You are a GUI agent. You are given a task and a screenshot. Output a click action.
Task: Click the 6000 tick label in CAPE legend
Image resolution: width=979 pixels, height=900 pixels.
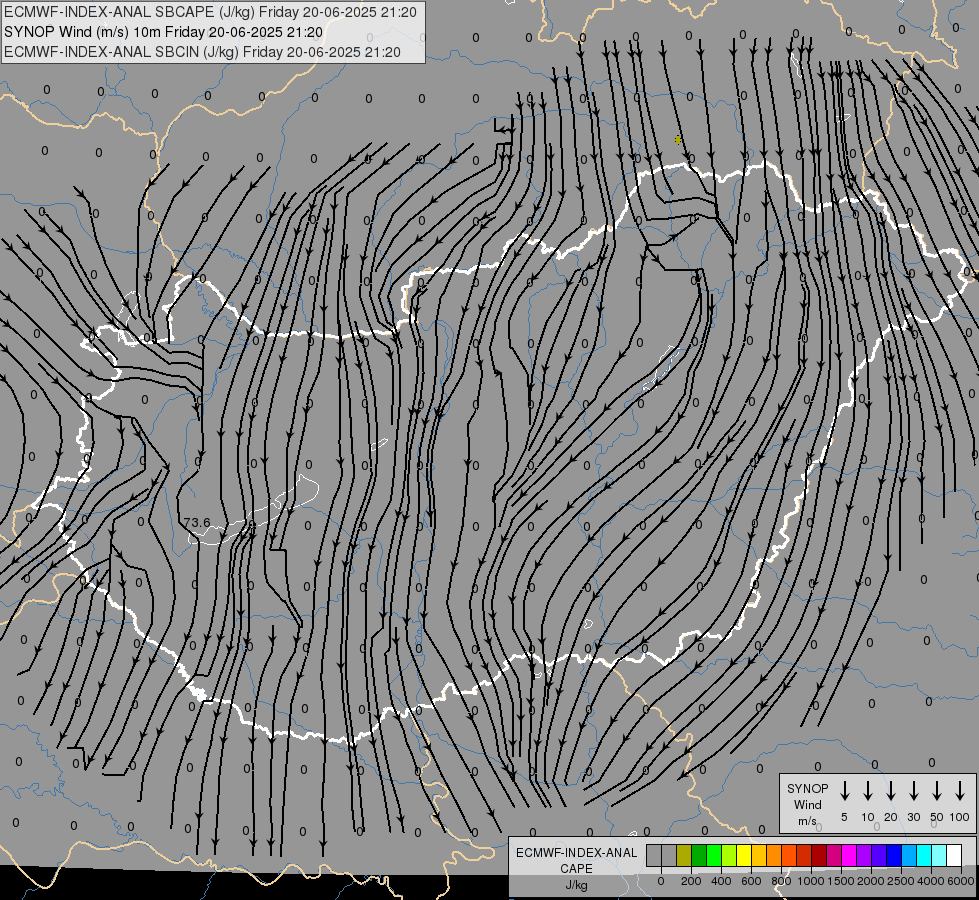(x=961, y=881)
